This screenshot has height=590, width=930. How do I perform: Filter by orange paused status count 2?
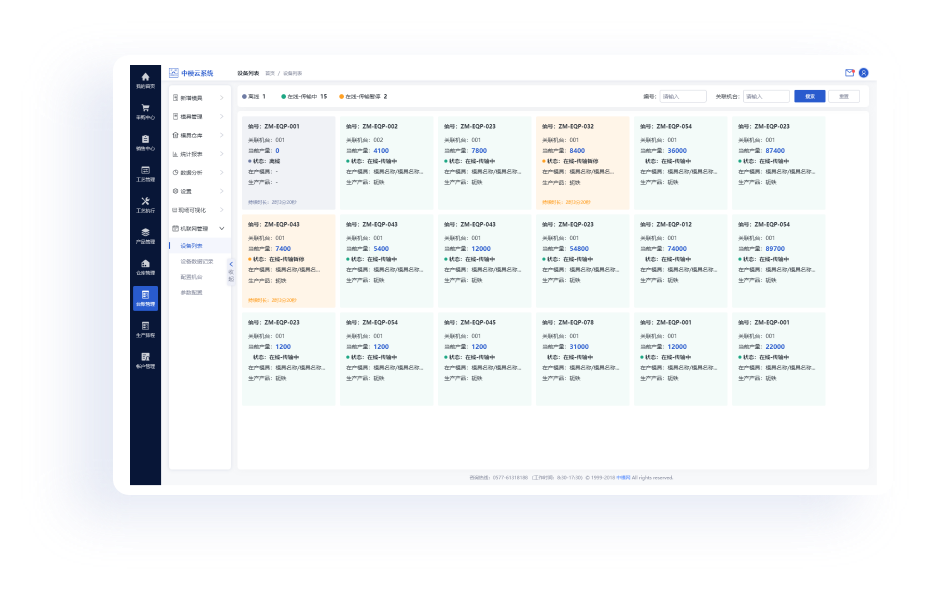tap(363, 96)
